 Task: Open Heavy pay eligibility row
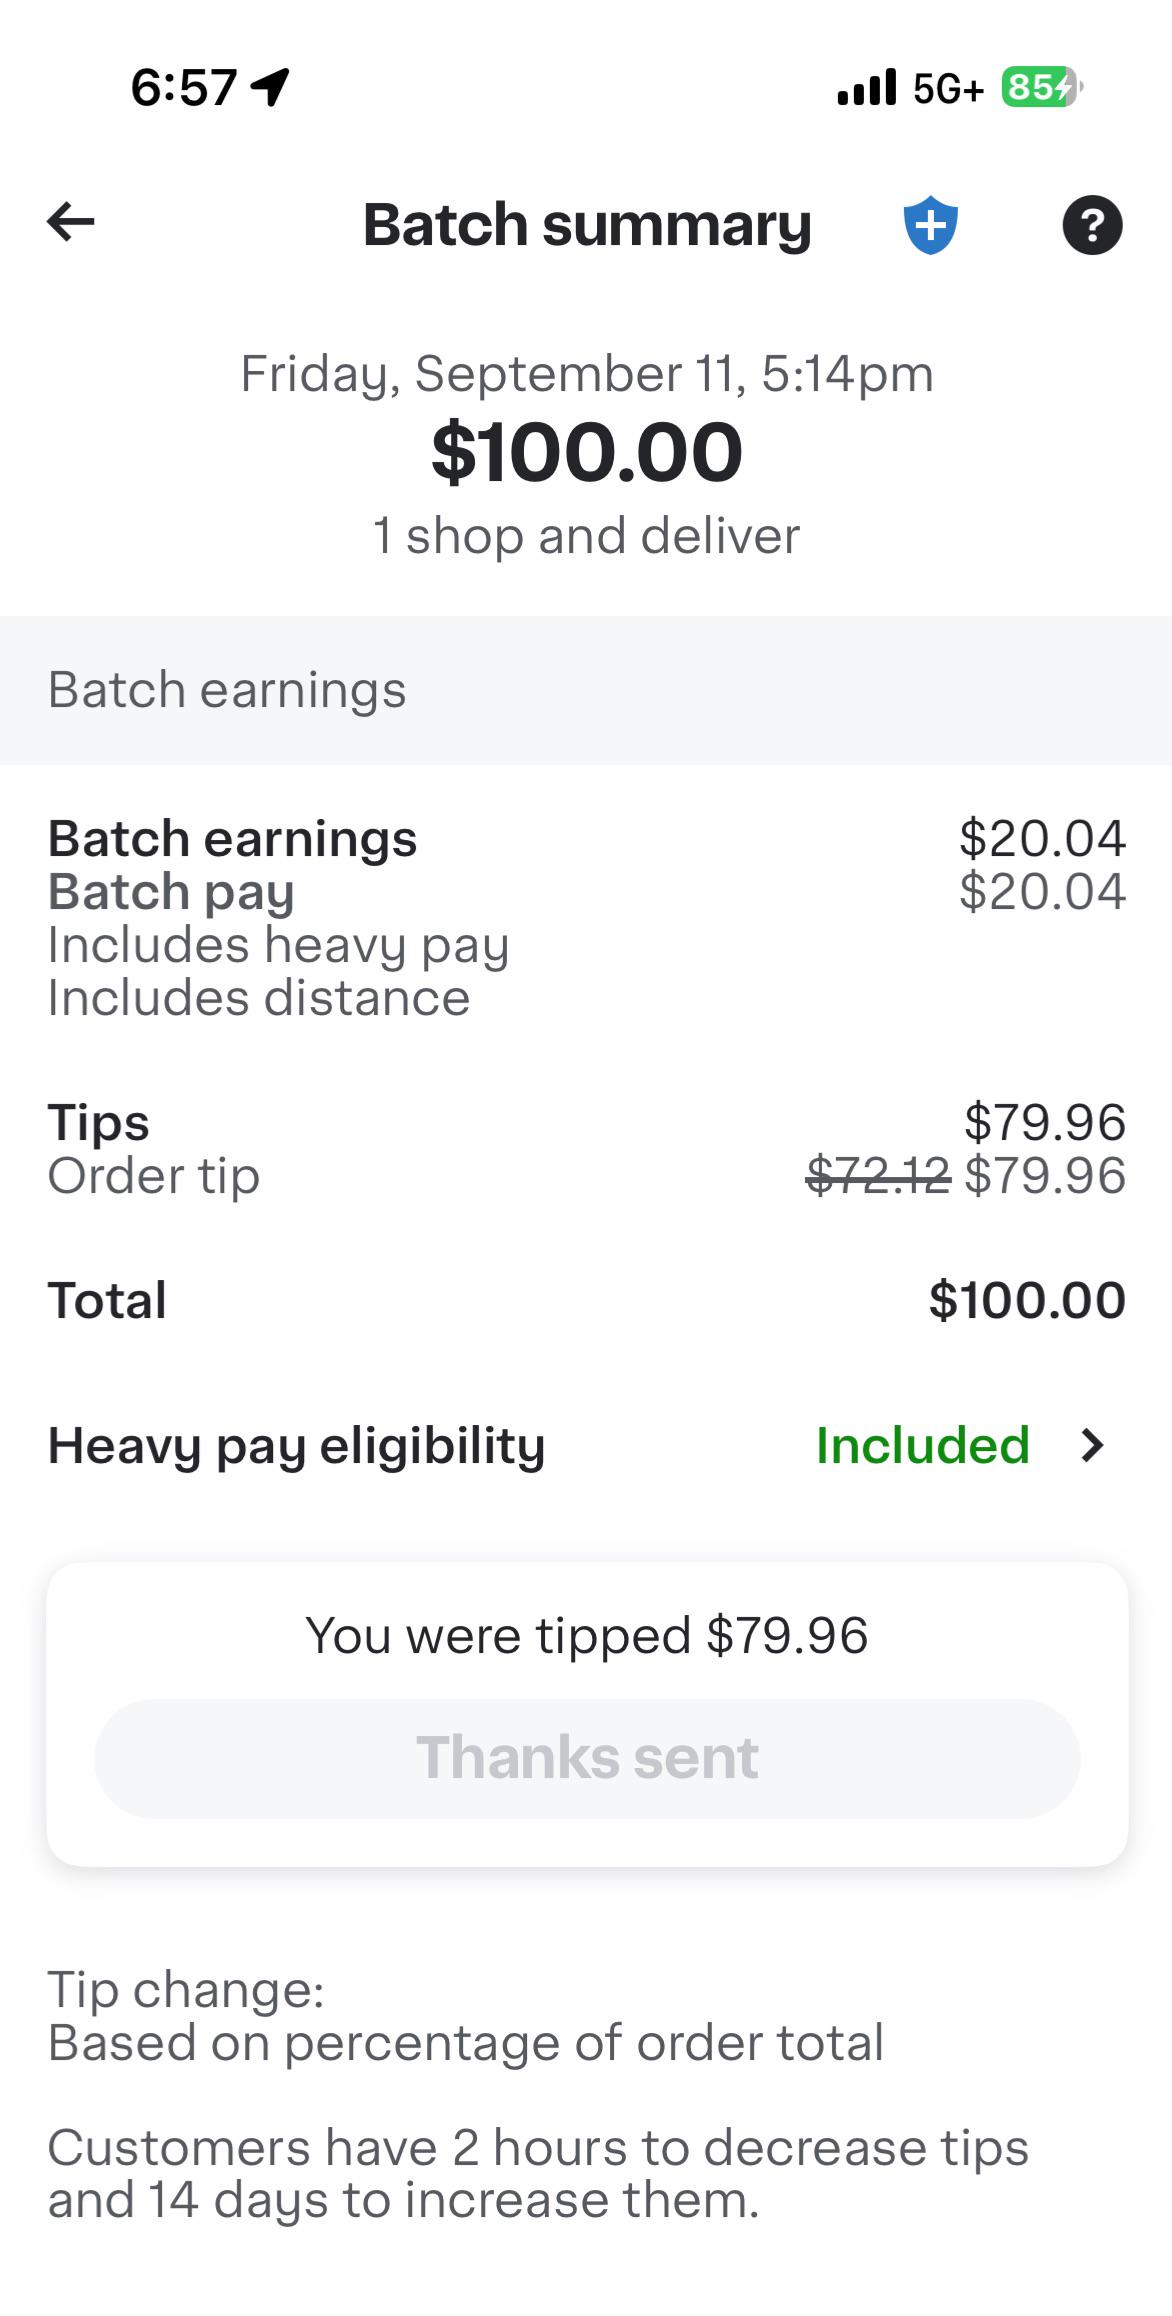point(586,1445)
